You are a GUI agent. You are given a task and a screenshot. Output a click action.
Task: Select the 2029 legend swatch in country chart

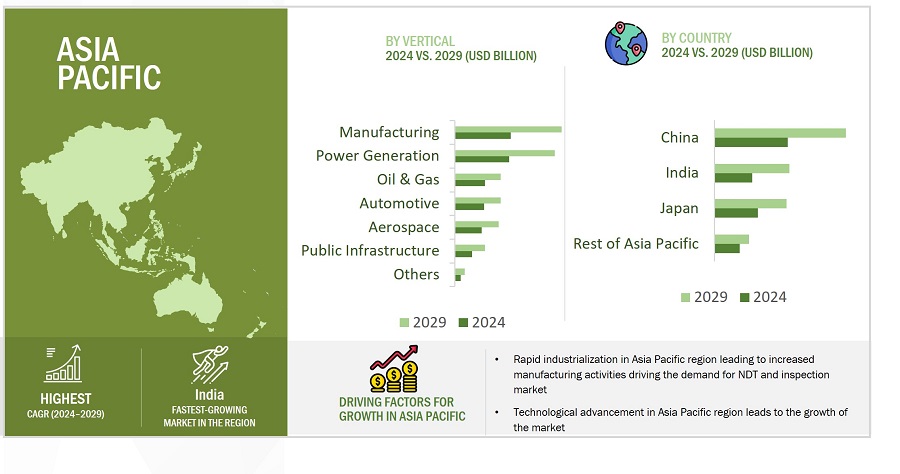[x=686, y=297]
